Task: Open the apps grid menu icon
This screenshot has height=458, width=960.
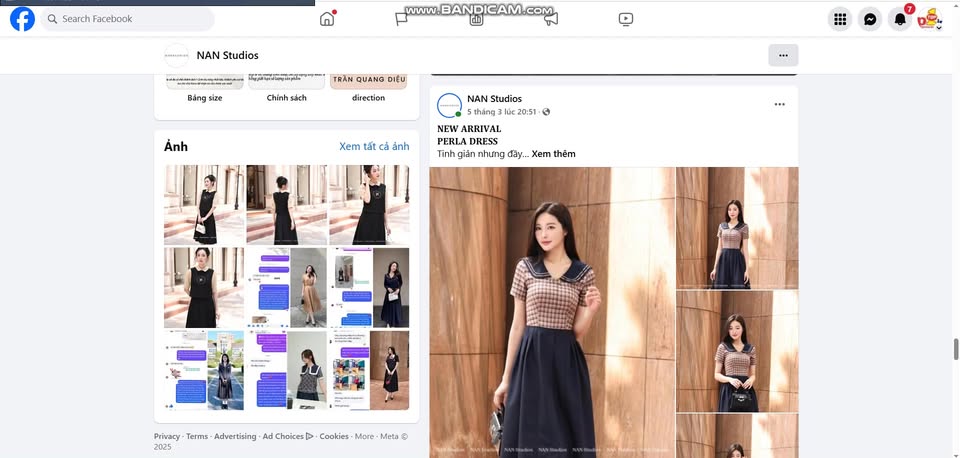Action: pos(840,19)
